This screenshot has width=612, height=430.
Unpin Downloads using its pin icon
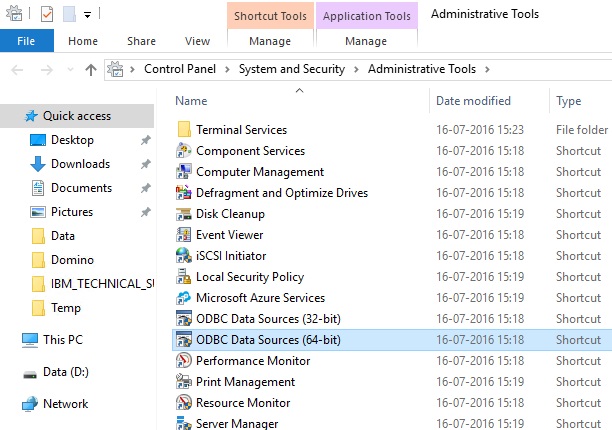(x=146, y=164)
